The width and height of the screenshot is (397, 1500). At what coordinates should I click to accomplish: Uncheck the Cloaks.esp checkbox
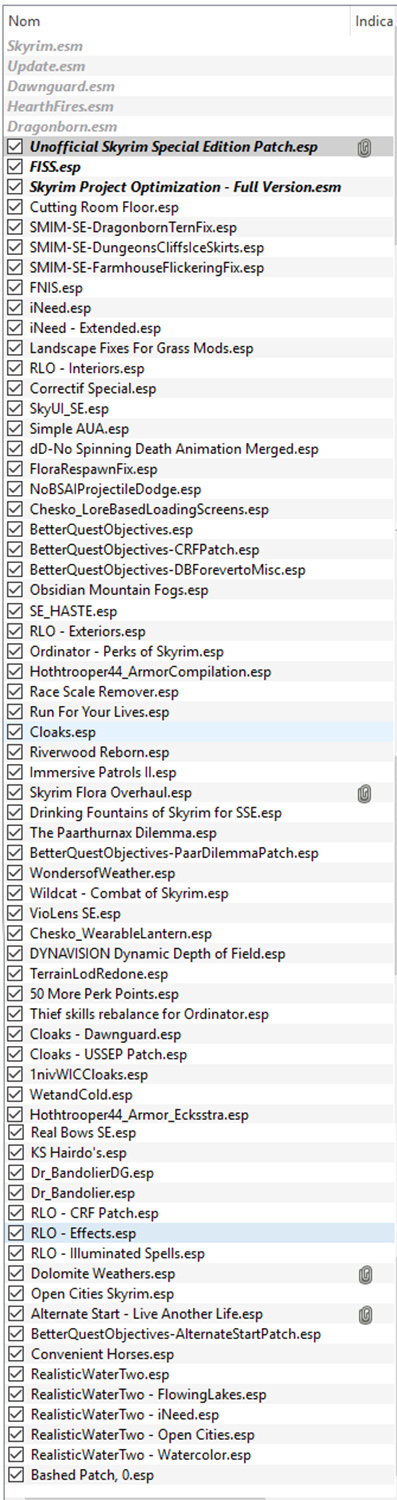click(14, 732)
